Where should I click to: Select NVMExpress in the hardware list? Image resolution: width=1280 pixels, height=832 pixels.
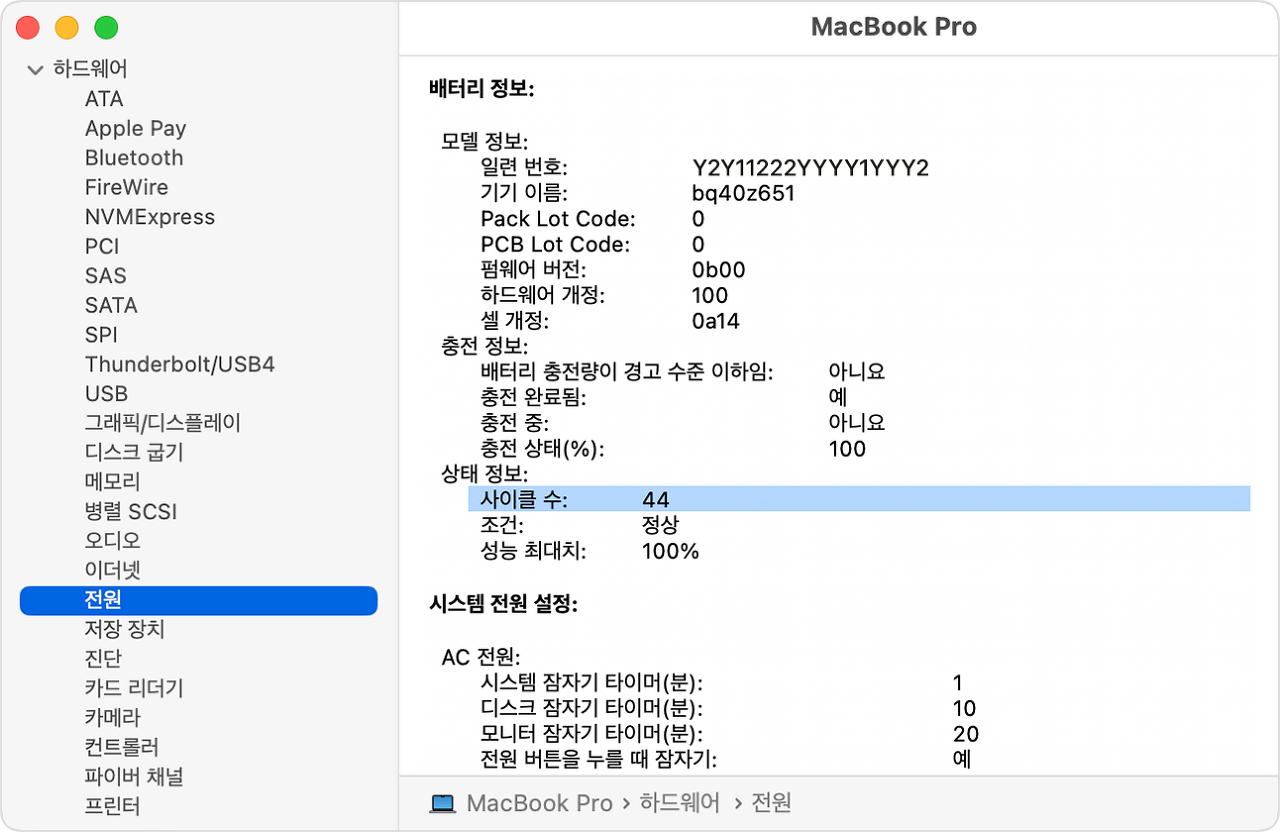point(150,217)
